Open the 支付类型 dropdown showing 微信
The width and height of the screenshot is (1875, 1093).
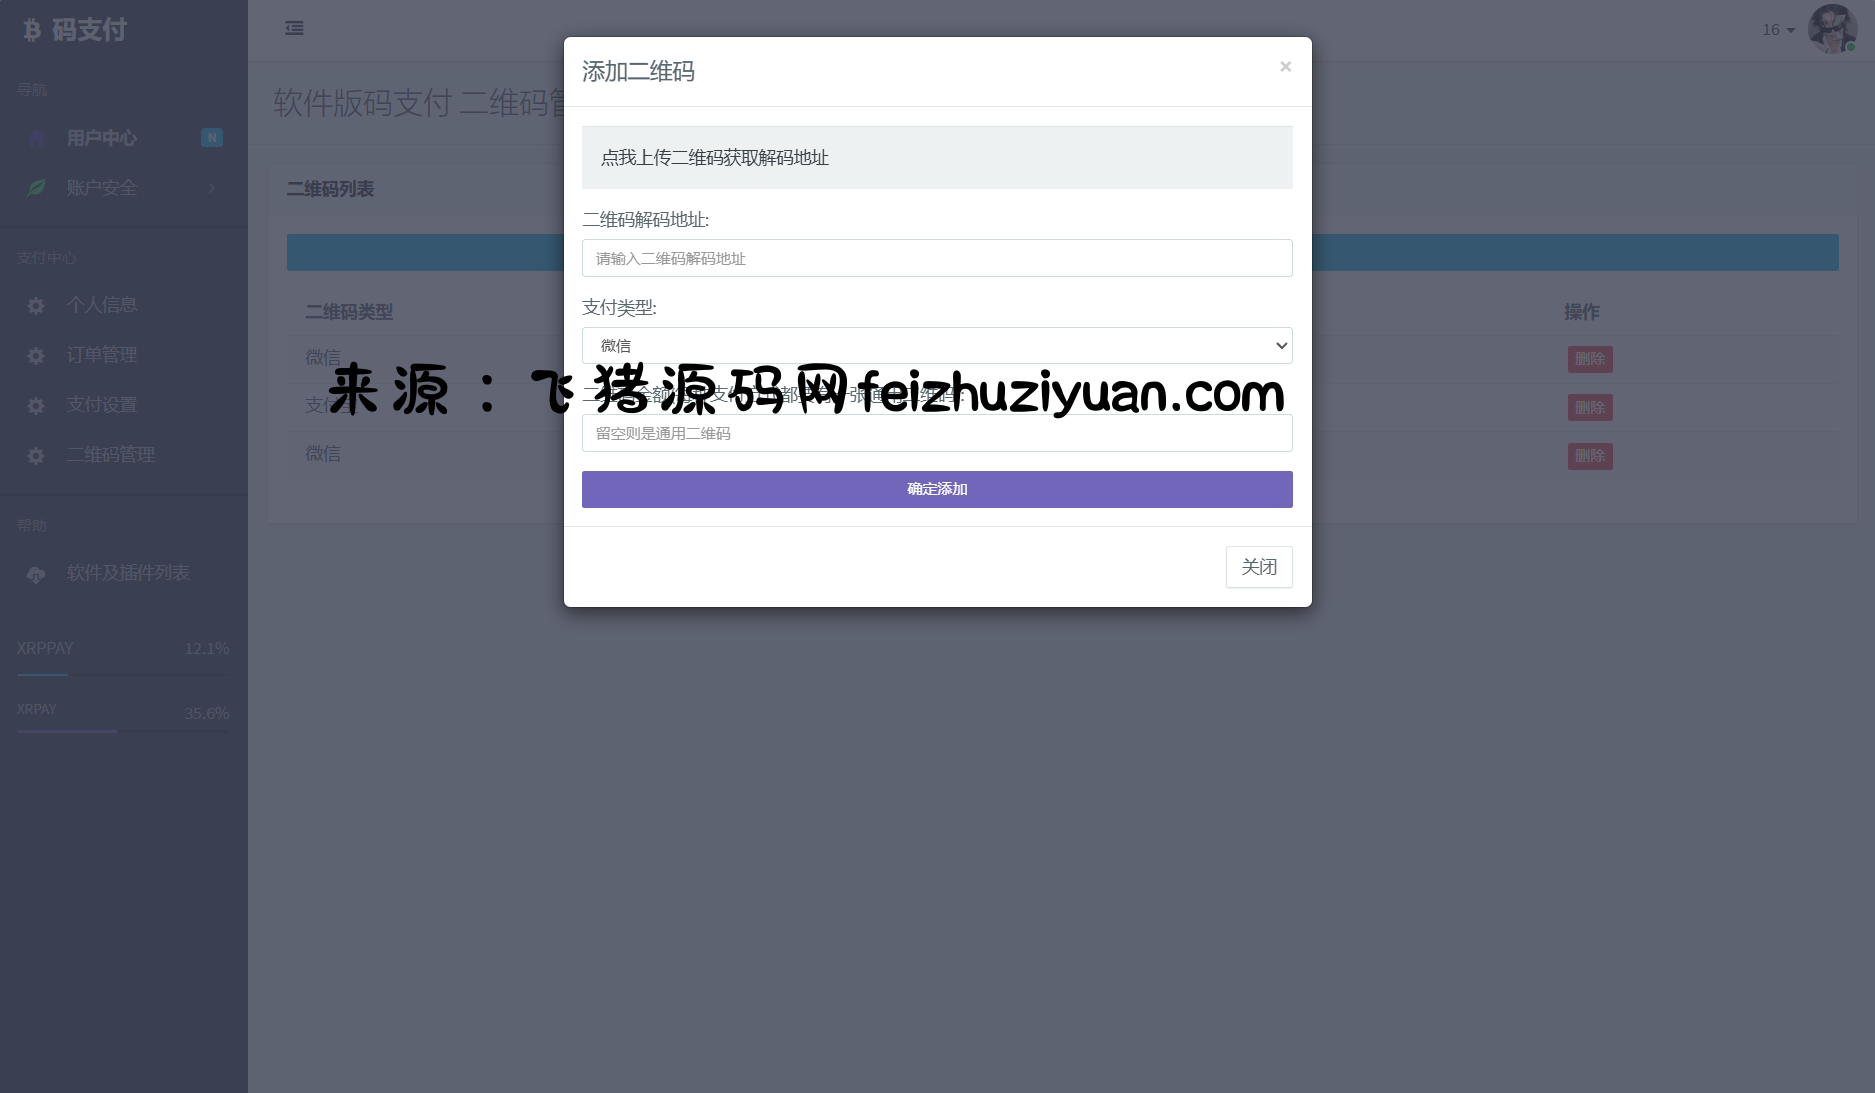(x=937, y=345)
